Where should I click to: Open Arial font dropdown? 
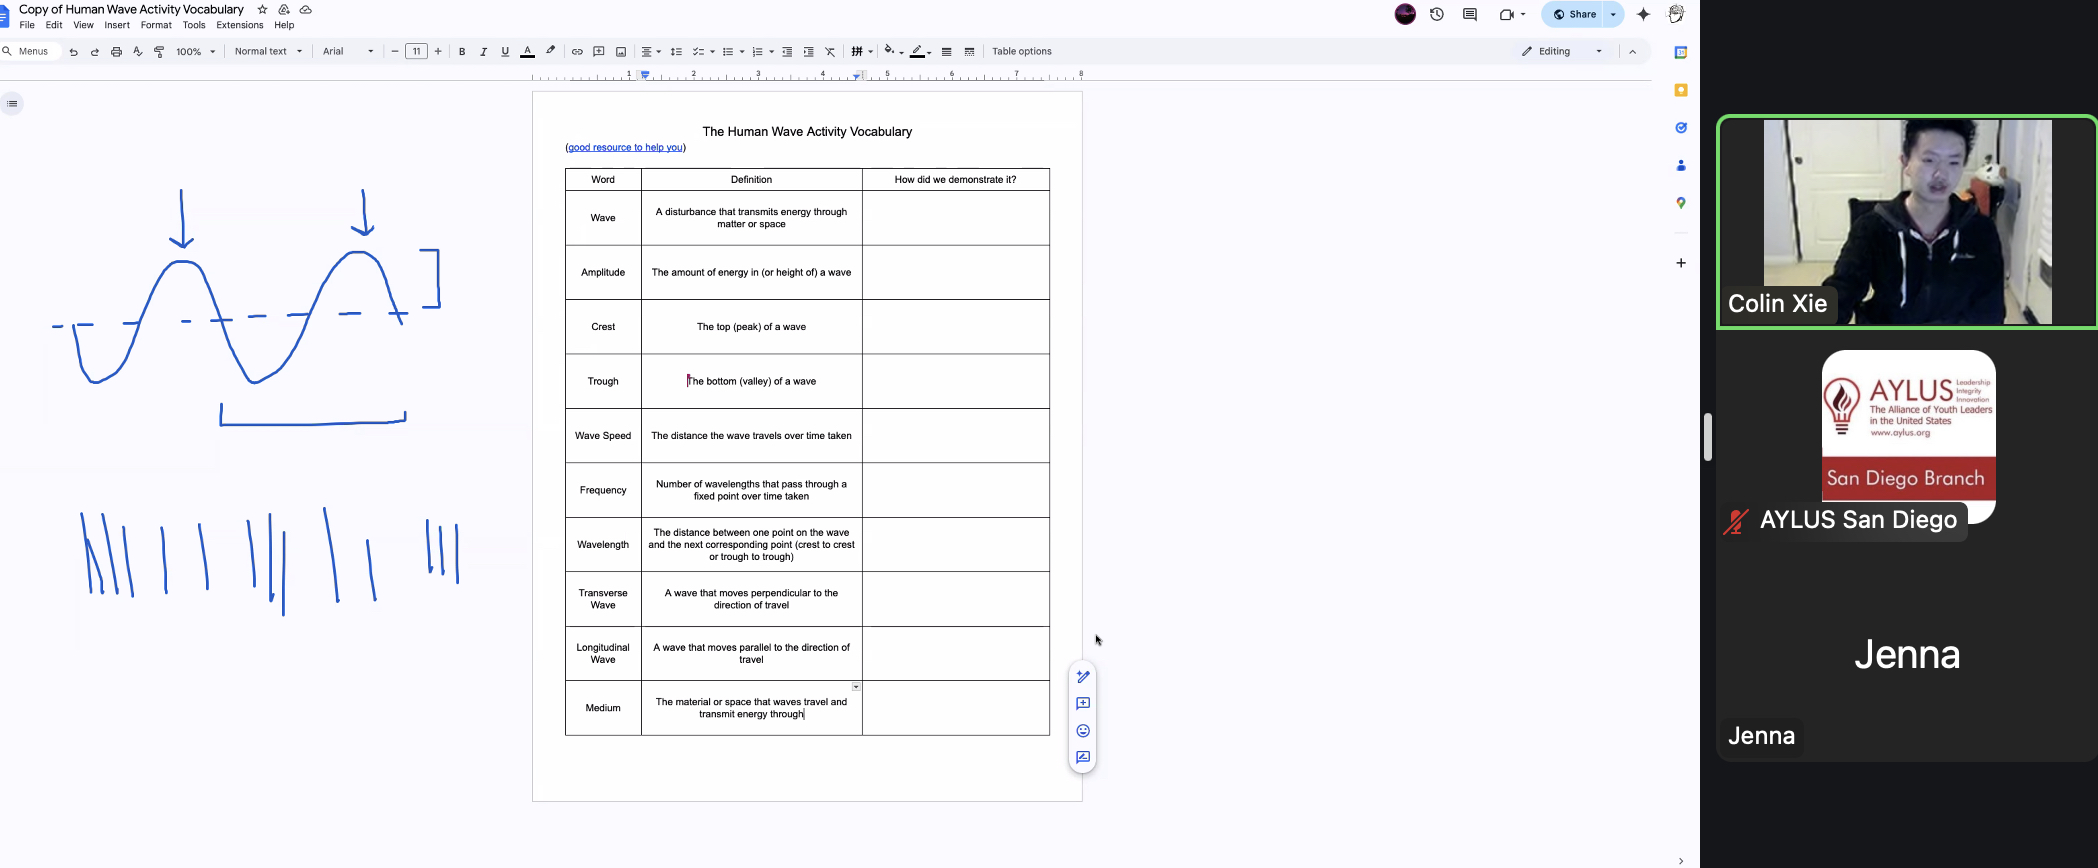coord(348,52)
